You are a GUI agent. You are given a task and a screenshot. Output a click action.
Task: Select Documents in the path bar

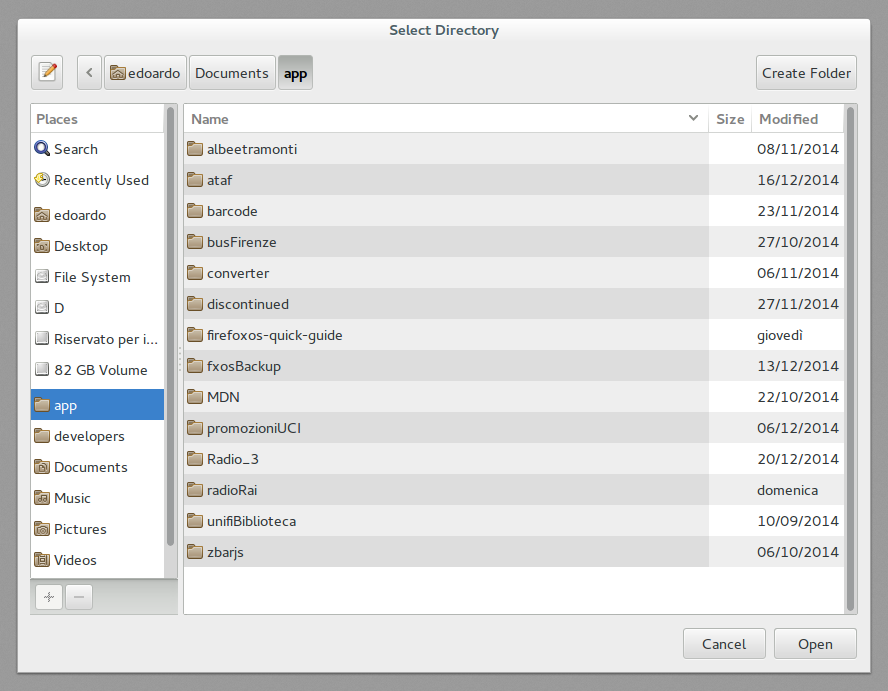click(x=232, y=73)
